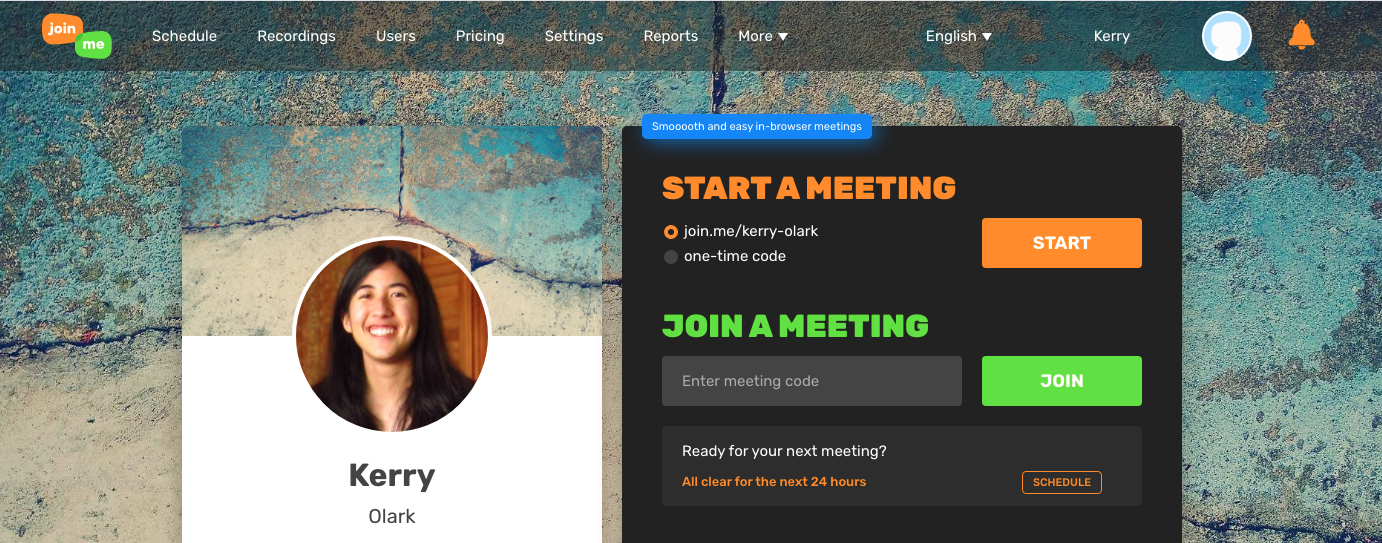
Task: Click the in-browser meetings blue tooltip banner
Action: (x=757, y=127)
